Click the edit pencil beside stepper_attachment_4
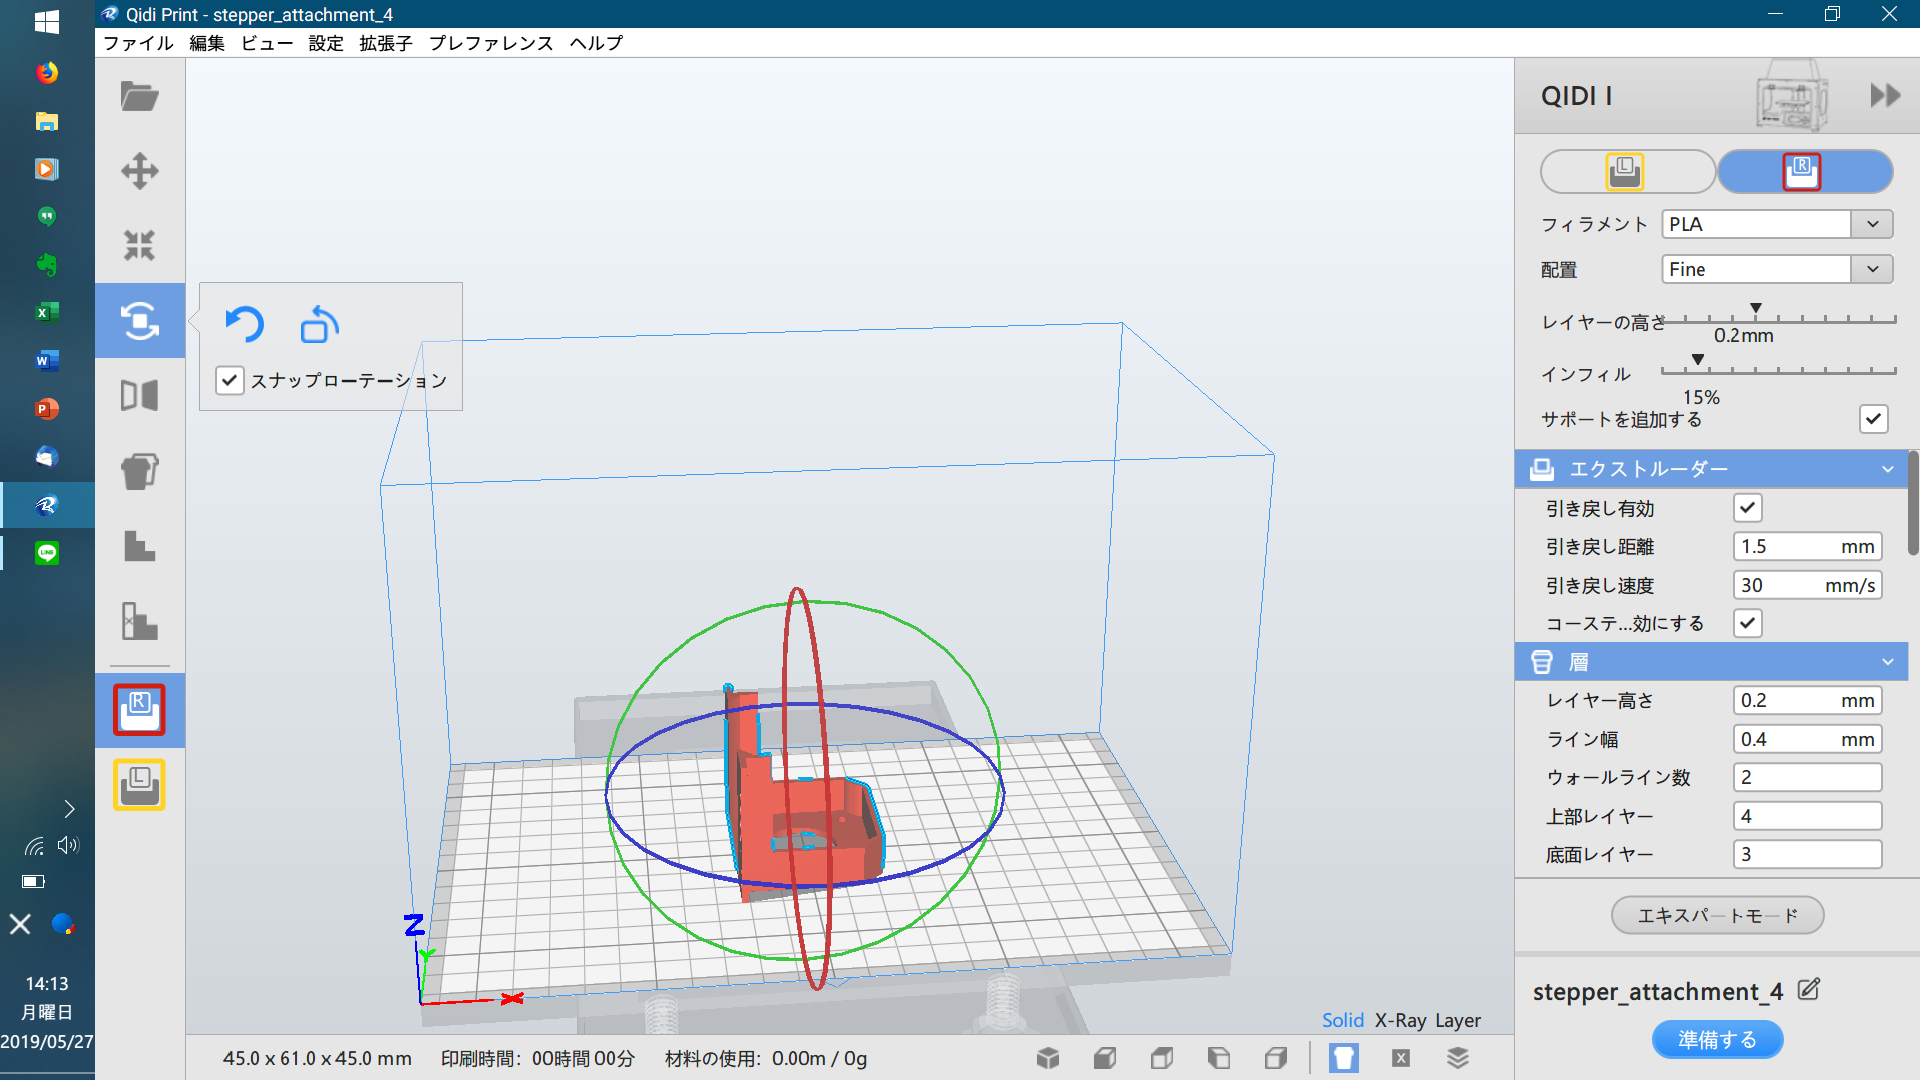The width and height of the screenshot is (1920, 1080). click(x=1808, y=990)
